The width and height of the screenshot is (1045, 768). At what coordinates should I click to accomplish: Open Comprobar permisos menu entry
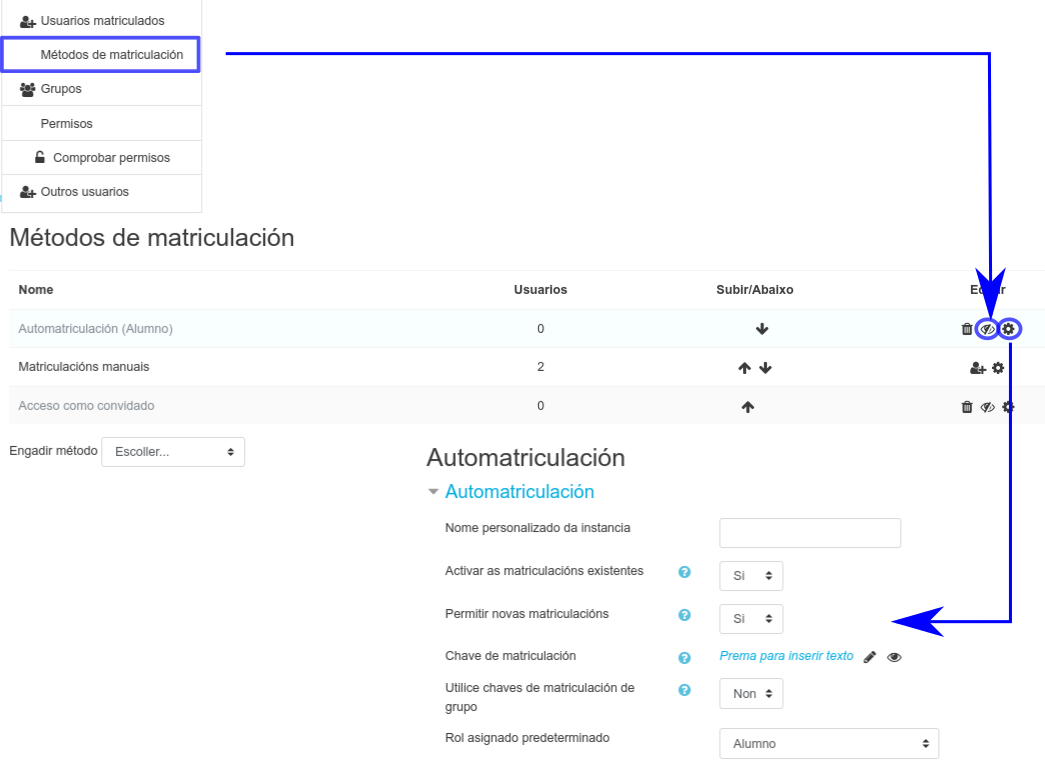[111, 158]
